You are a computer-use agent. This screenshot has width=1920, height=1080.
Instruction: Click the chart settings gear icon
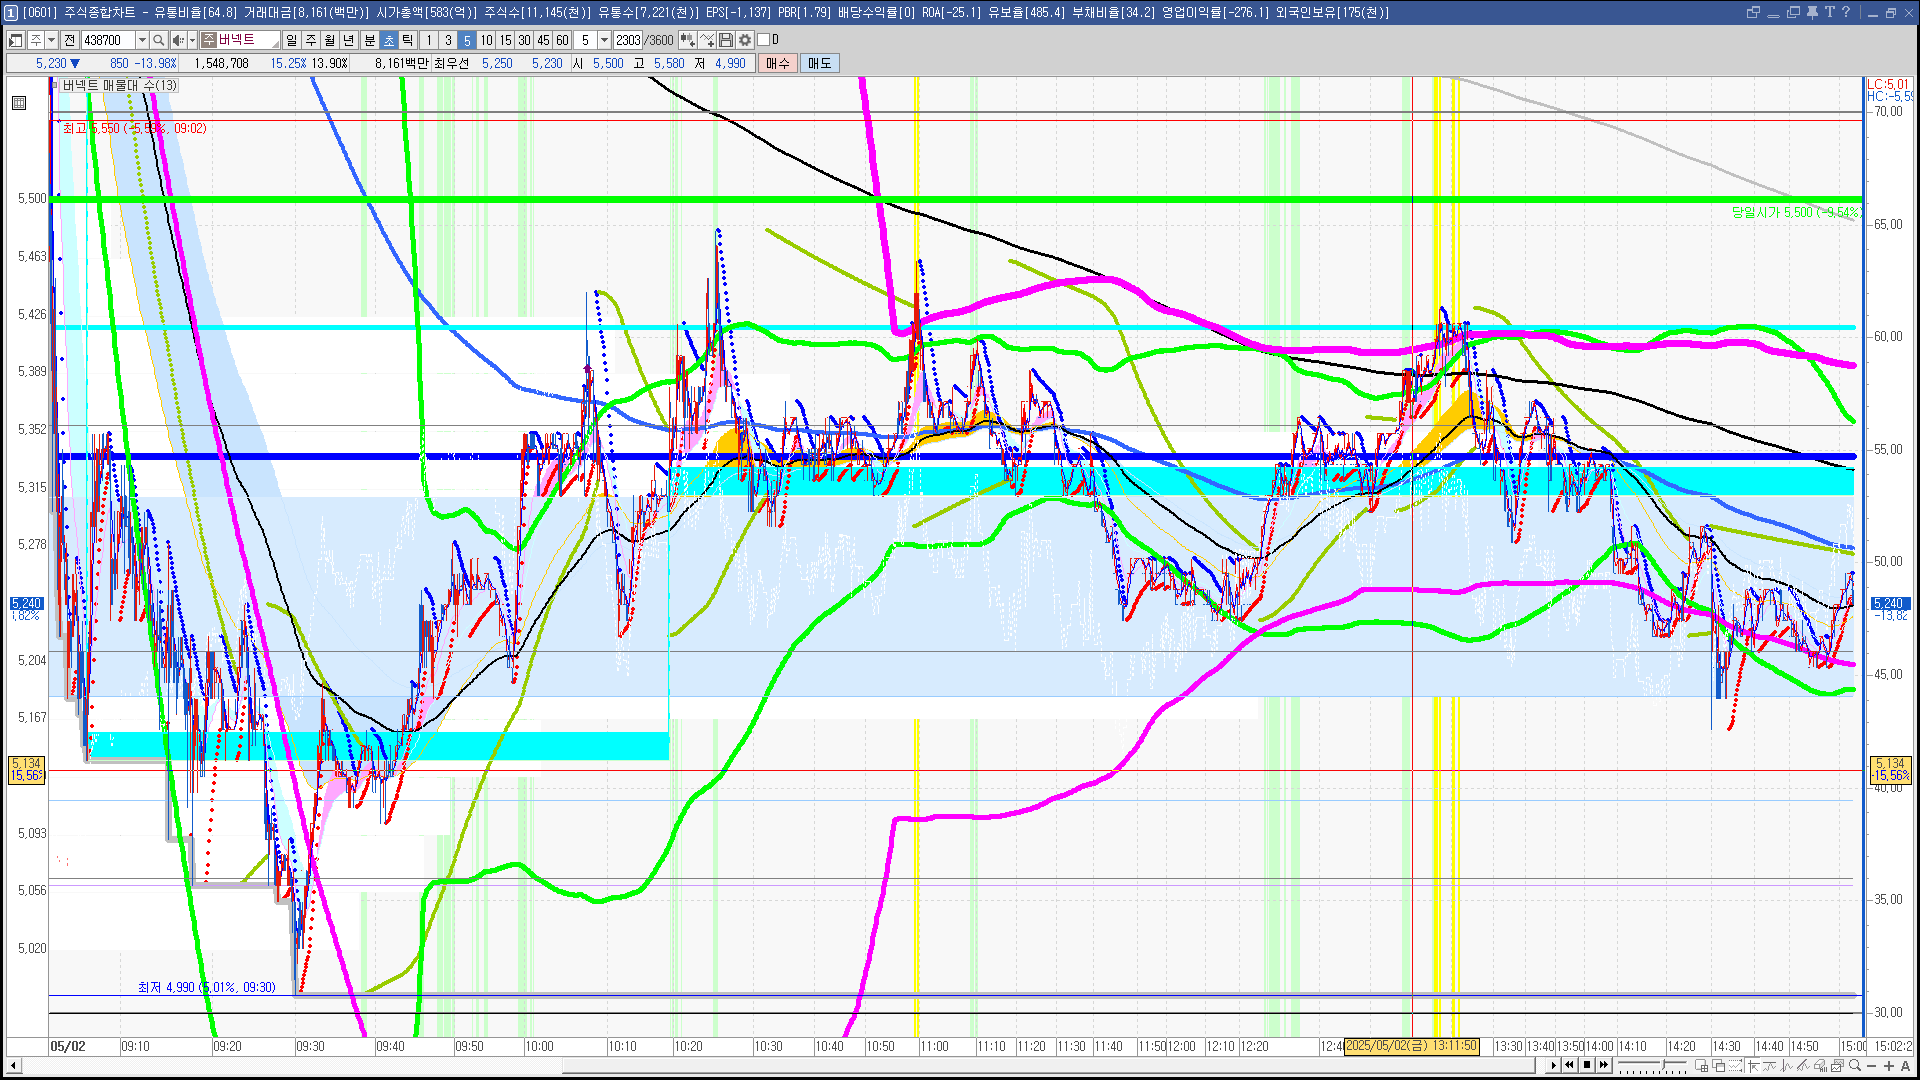click(x=745, y=40)
